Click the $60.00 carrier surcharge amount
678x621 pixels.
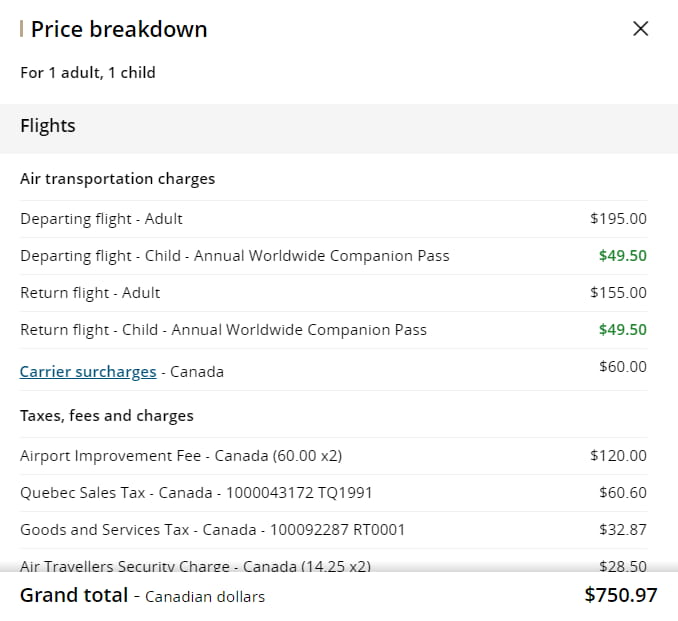point(622,367)
